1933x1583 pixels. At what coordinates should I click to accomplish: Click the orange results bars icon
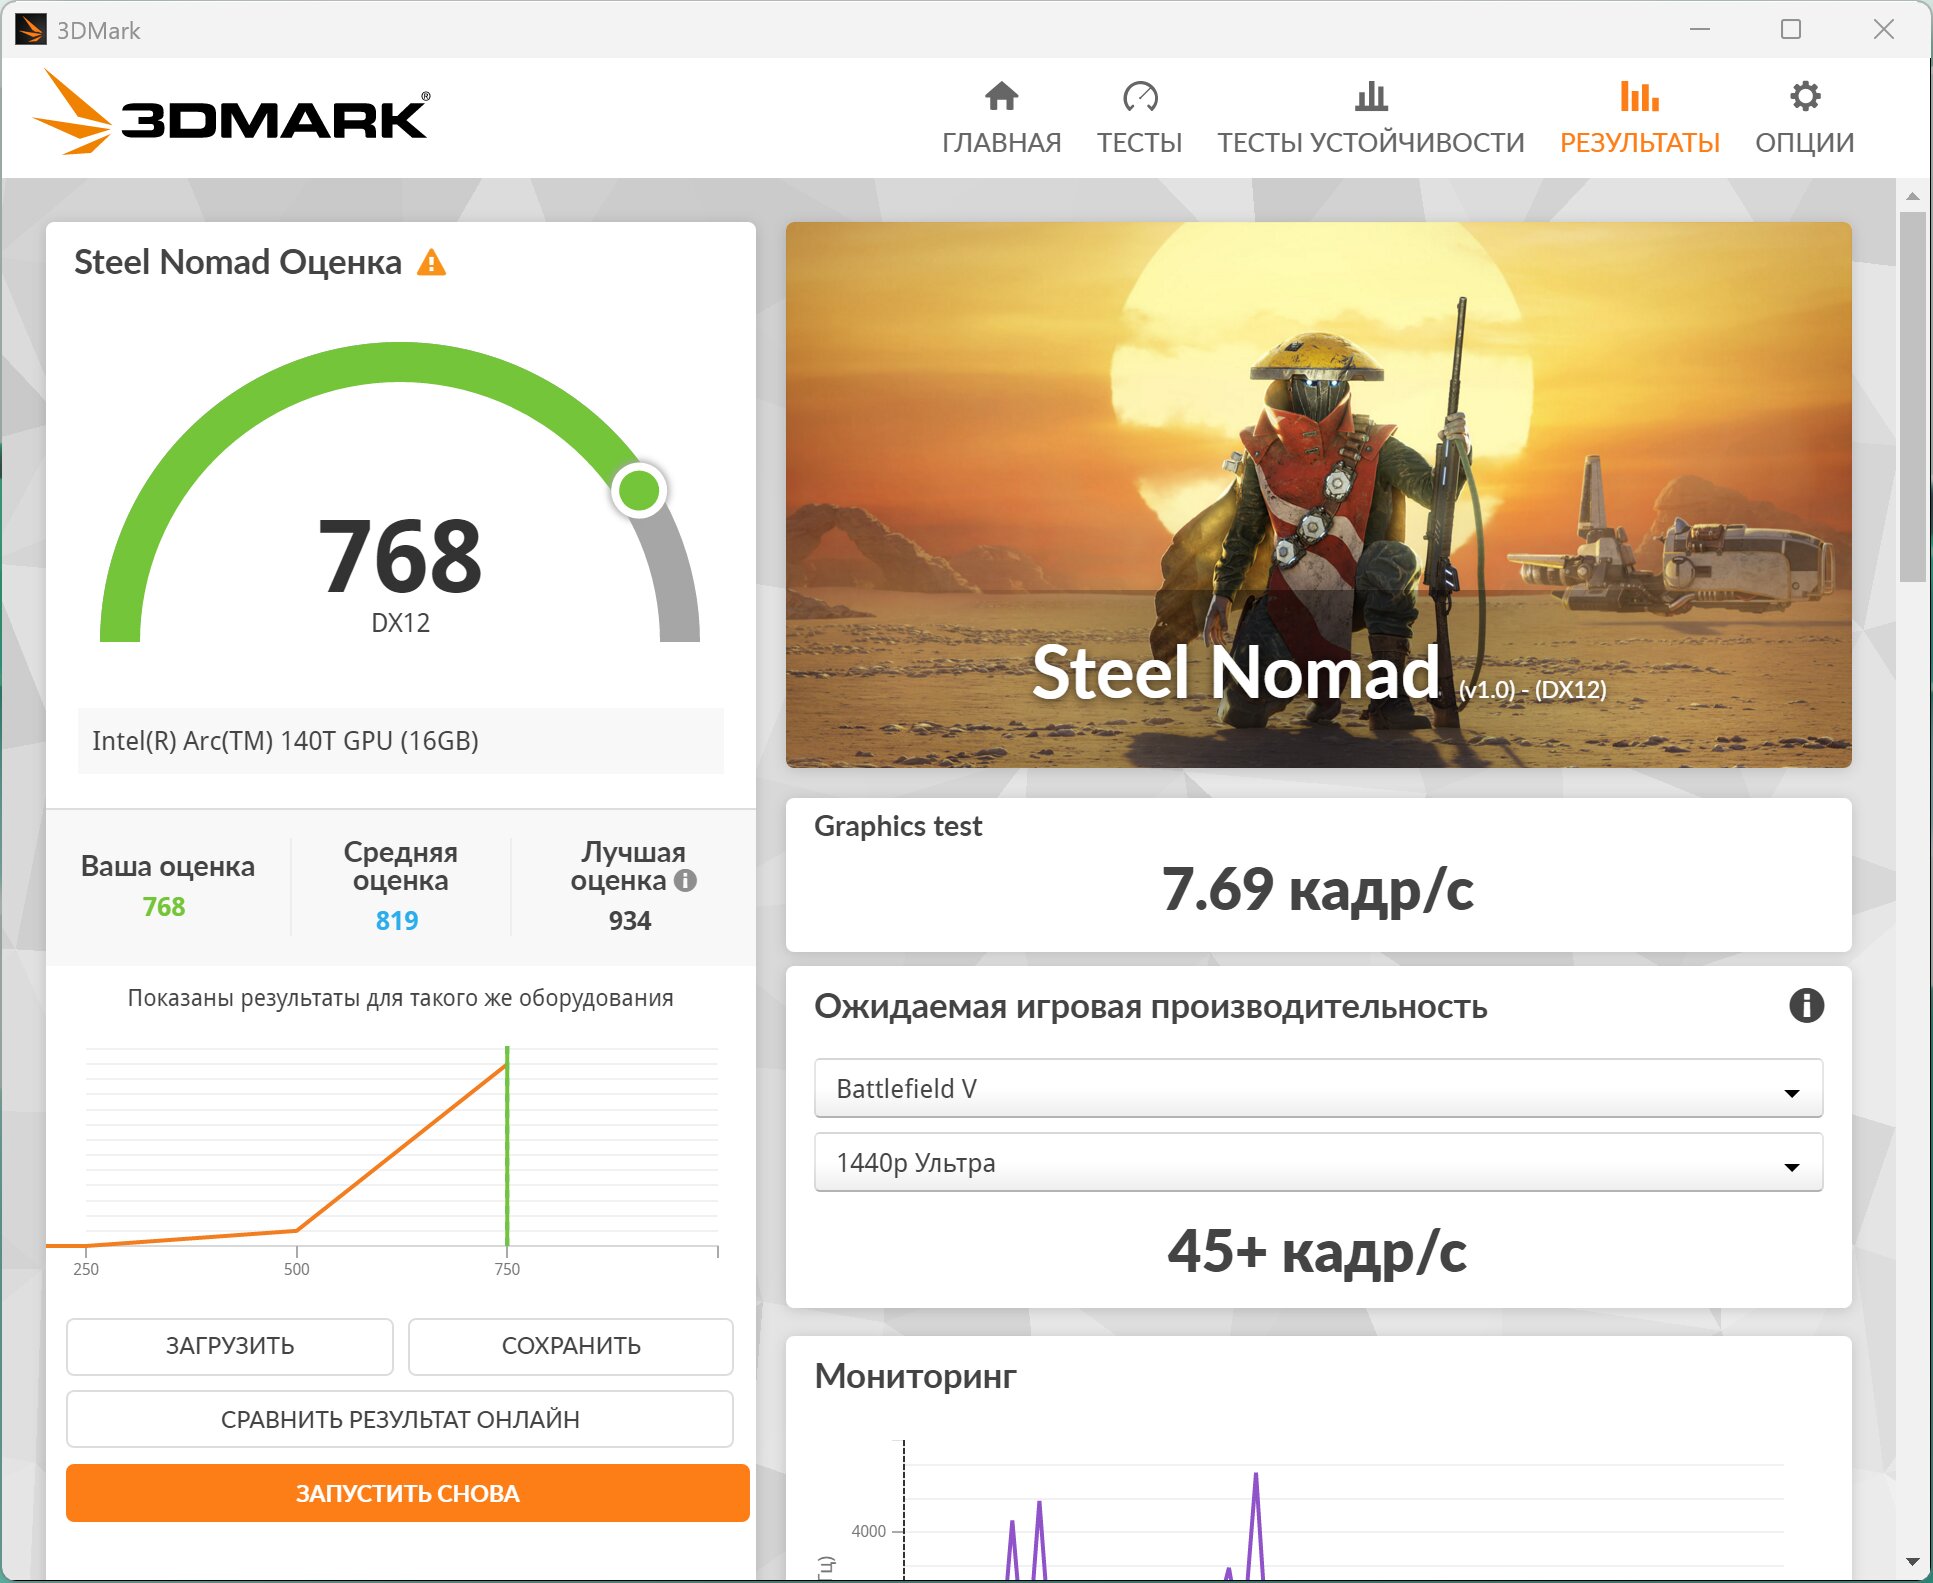(1640, 97)
